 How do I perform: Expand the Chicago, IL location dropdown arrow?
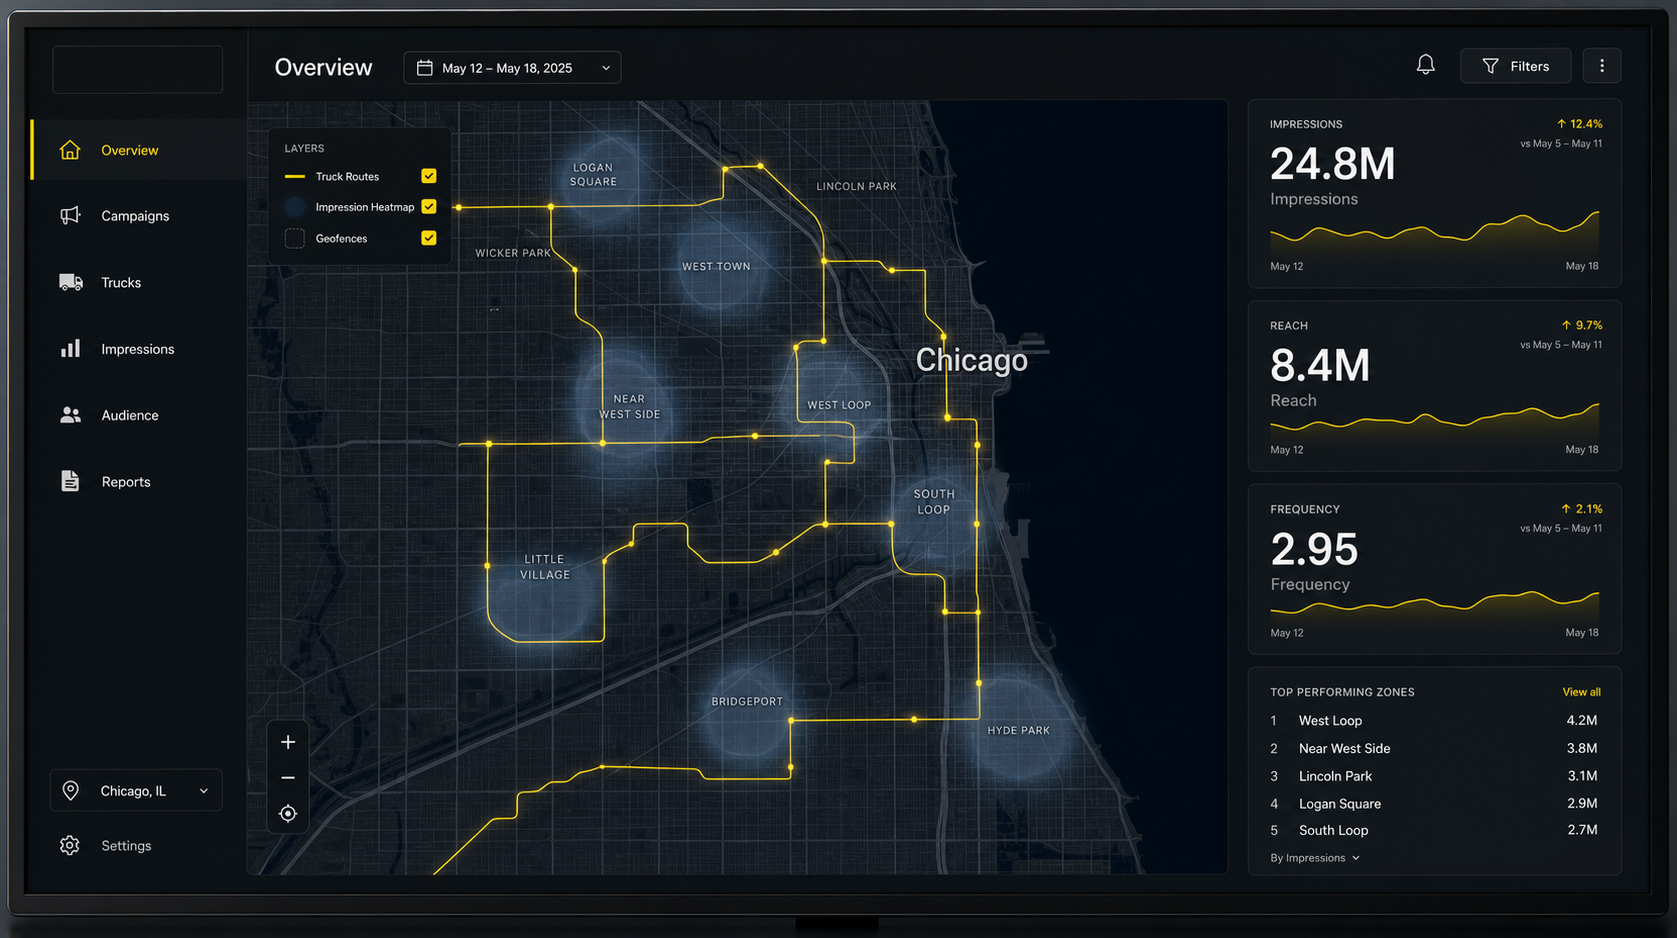[204, 791]
